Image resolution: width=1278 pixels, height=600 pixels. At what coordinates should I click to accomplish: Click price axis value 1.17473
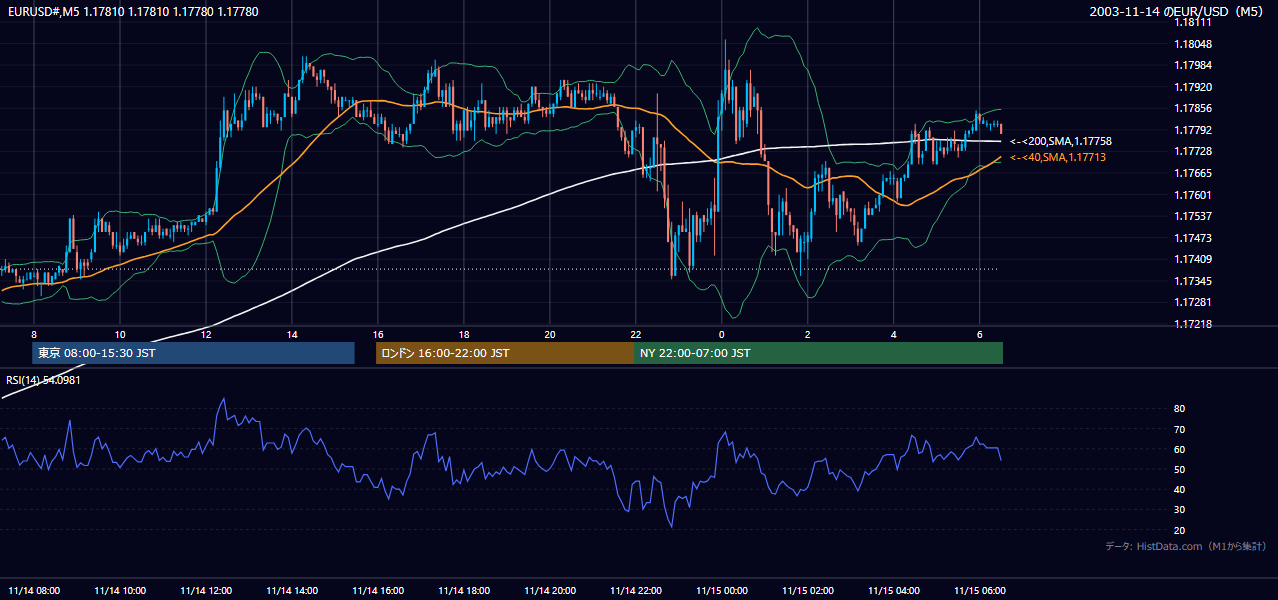1192,238
